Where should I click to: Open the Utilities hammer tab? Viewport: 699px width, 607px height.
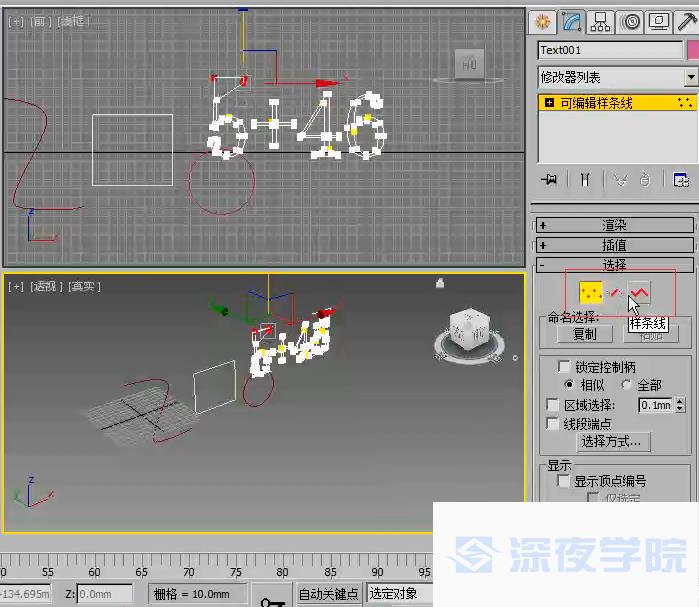pyautogui.click(x=687, y=21)
